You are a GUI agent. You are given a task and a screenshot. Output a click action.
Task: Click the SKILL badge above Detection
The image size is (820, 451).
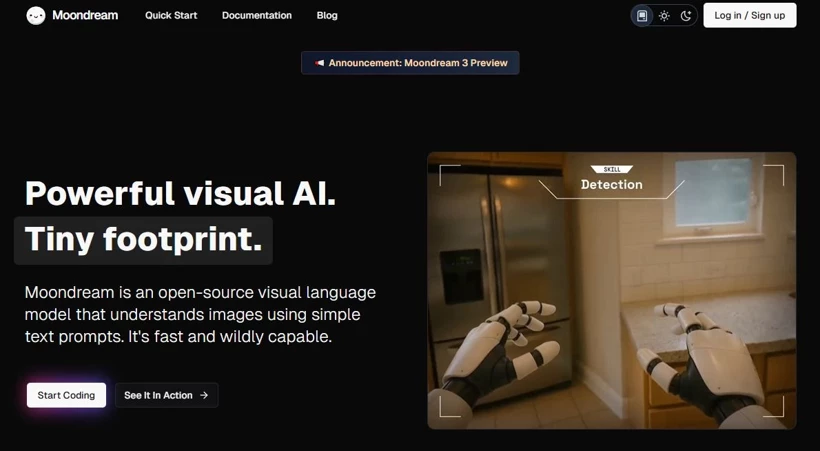coord(611,170)
